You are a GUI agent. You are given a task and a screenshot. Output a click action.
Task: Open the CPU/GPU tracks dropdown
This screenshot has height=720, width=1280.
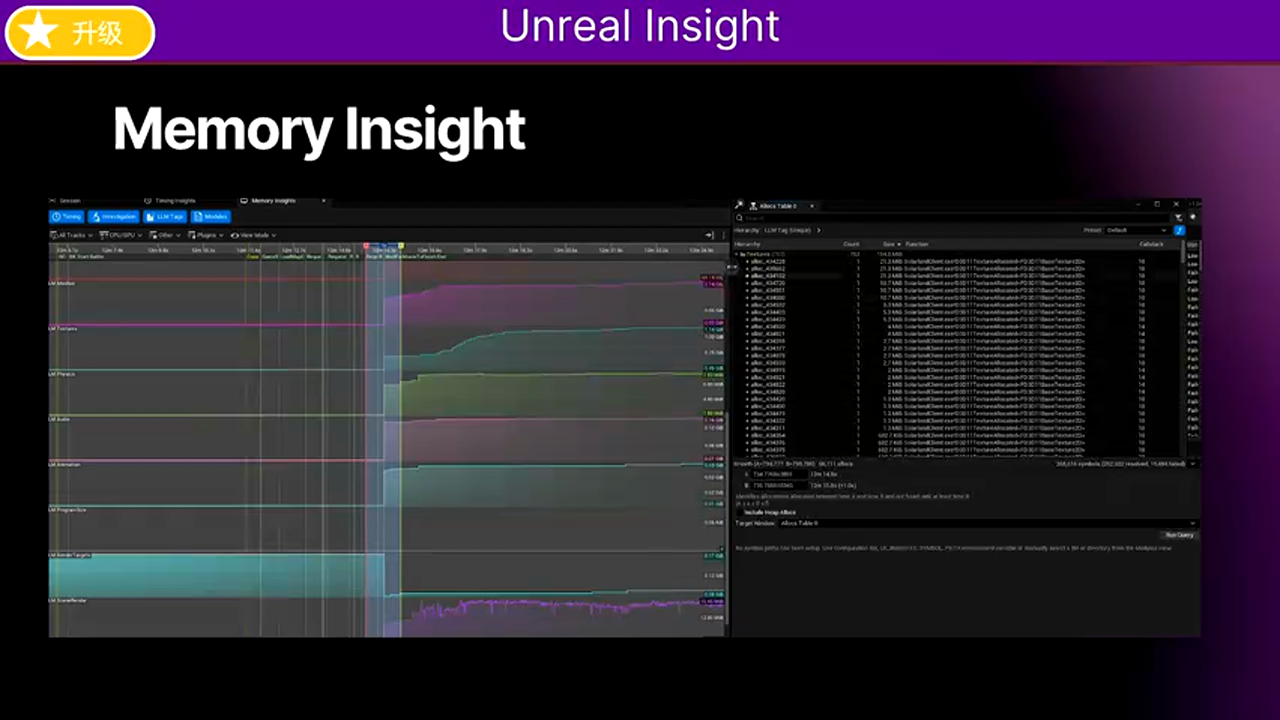pos(121,235)
